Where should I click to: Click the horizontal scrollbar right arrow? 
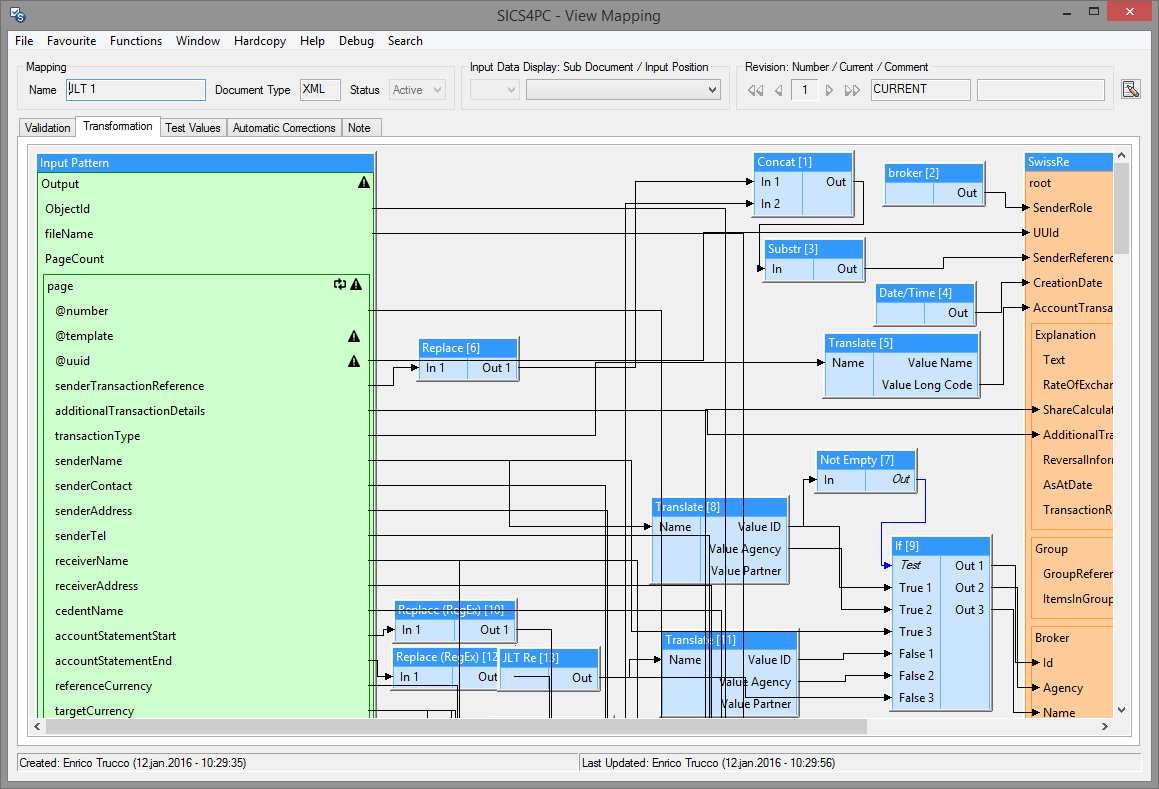pyautogui.click(x=1105, y=726)
